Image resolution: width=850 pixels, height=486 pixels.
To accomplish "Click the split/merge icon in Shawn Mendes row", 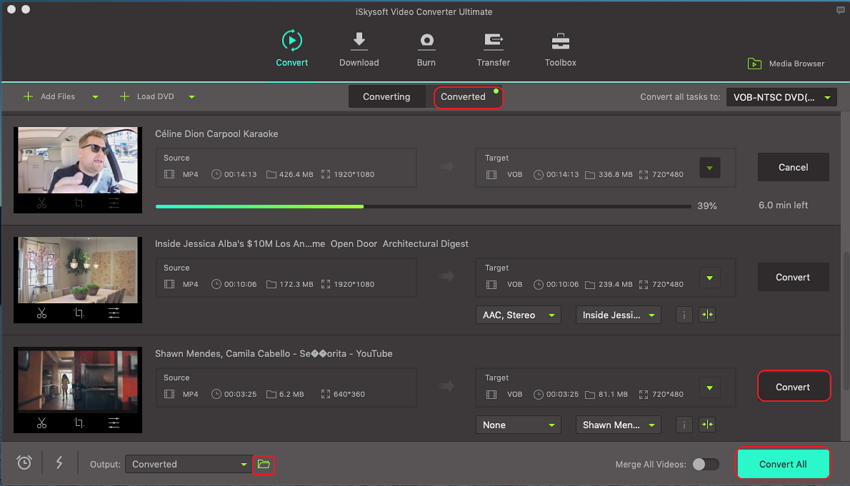I will pos(707,425).
